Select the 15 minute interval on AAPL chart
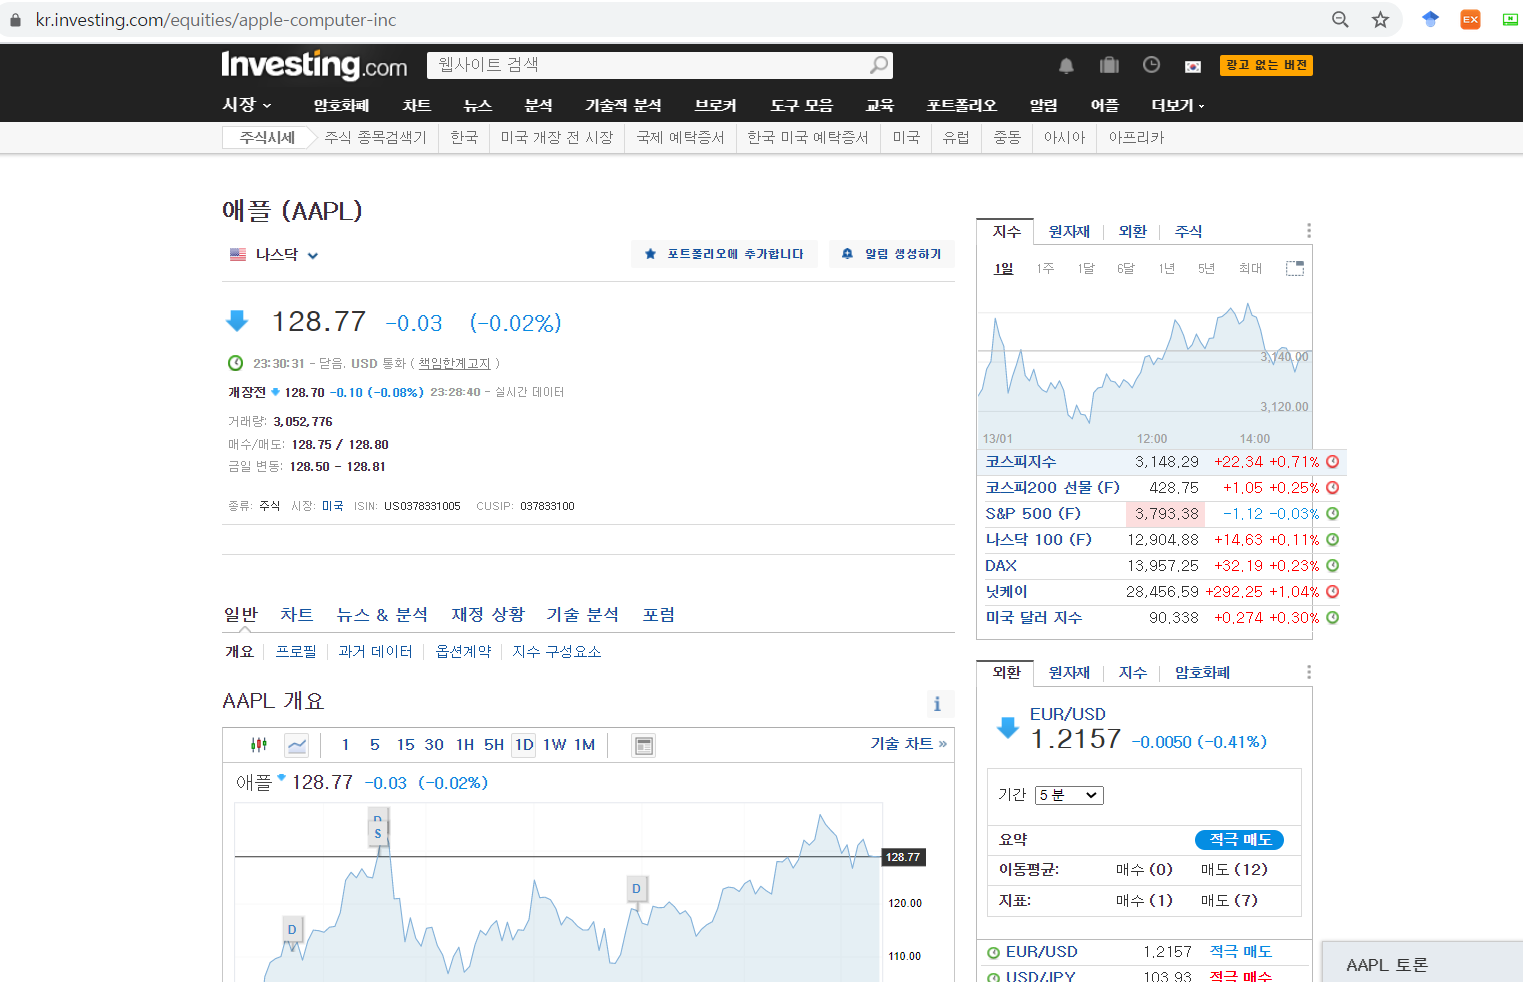This screenshot has height=982, width=1523. pyautogui.click(x=405, y=745)
